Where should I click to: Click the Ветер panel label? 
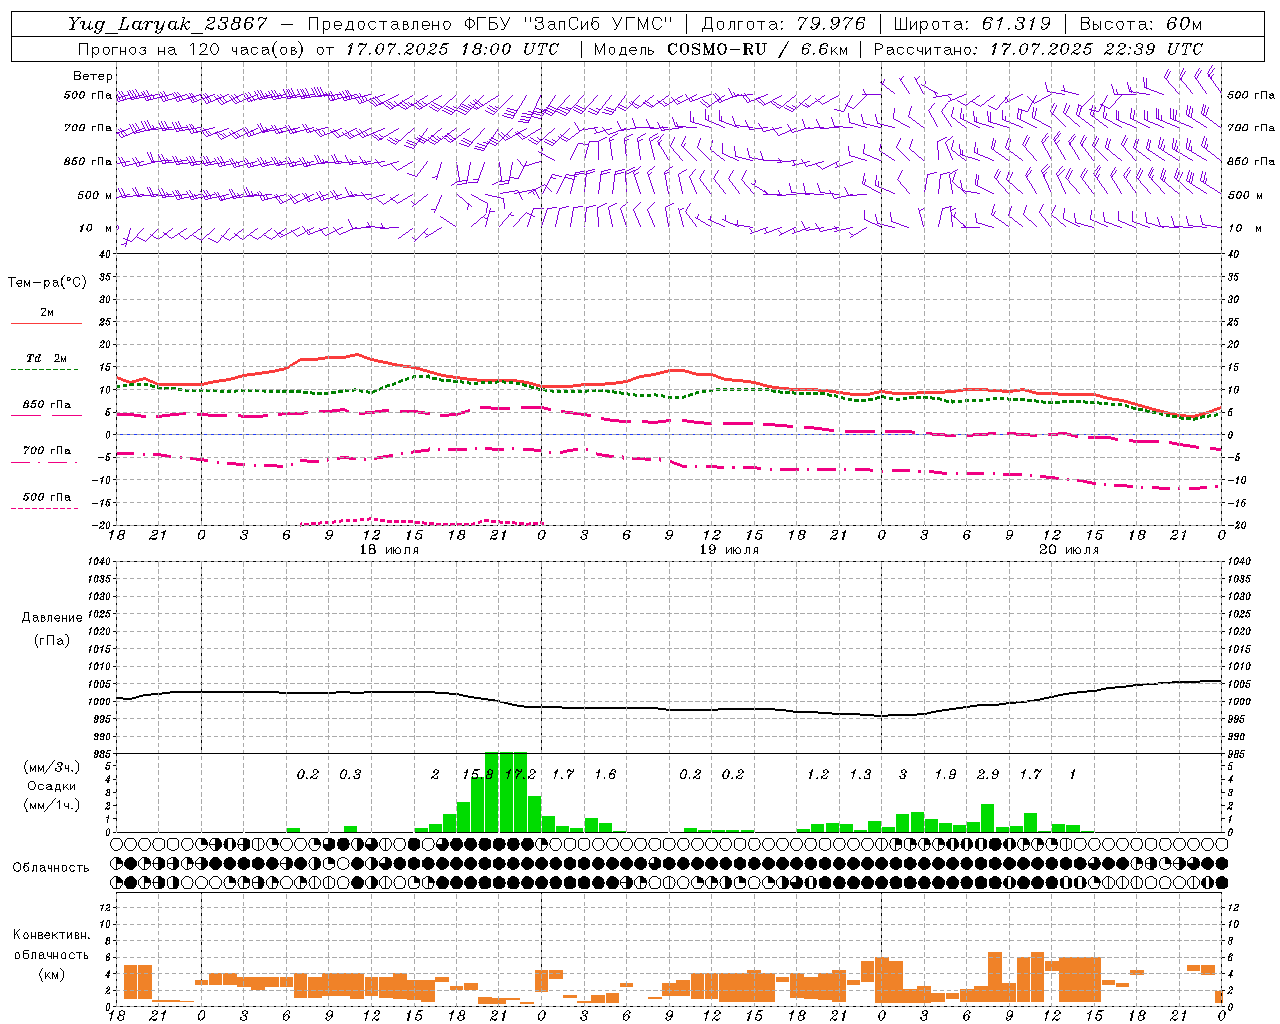point(93,76)
